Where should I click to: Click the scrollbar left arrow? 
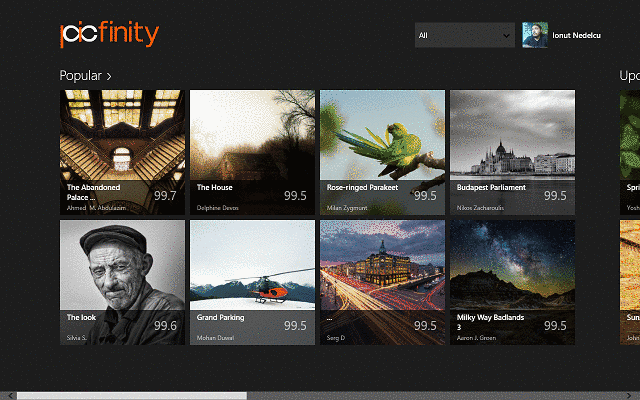pyautogui.click(x=11, y=396)
